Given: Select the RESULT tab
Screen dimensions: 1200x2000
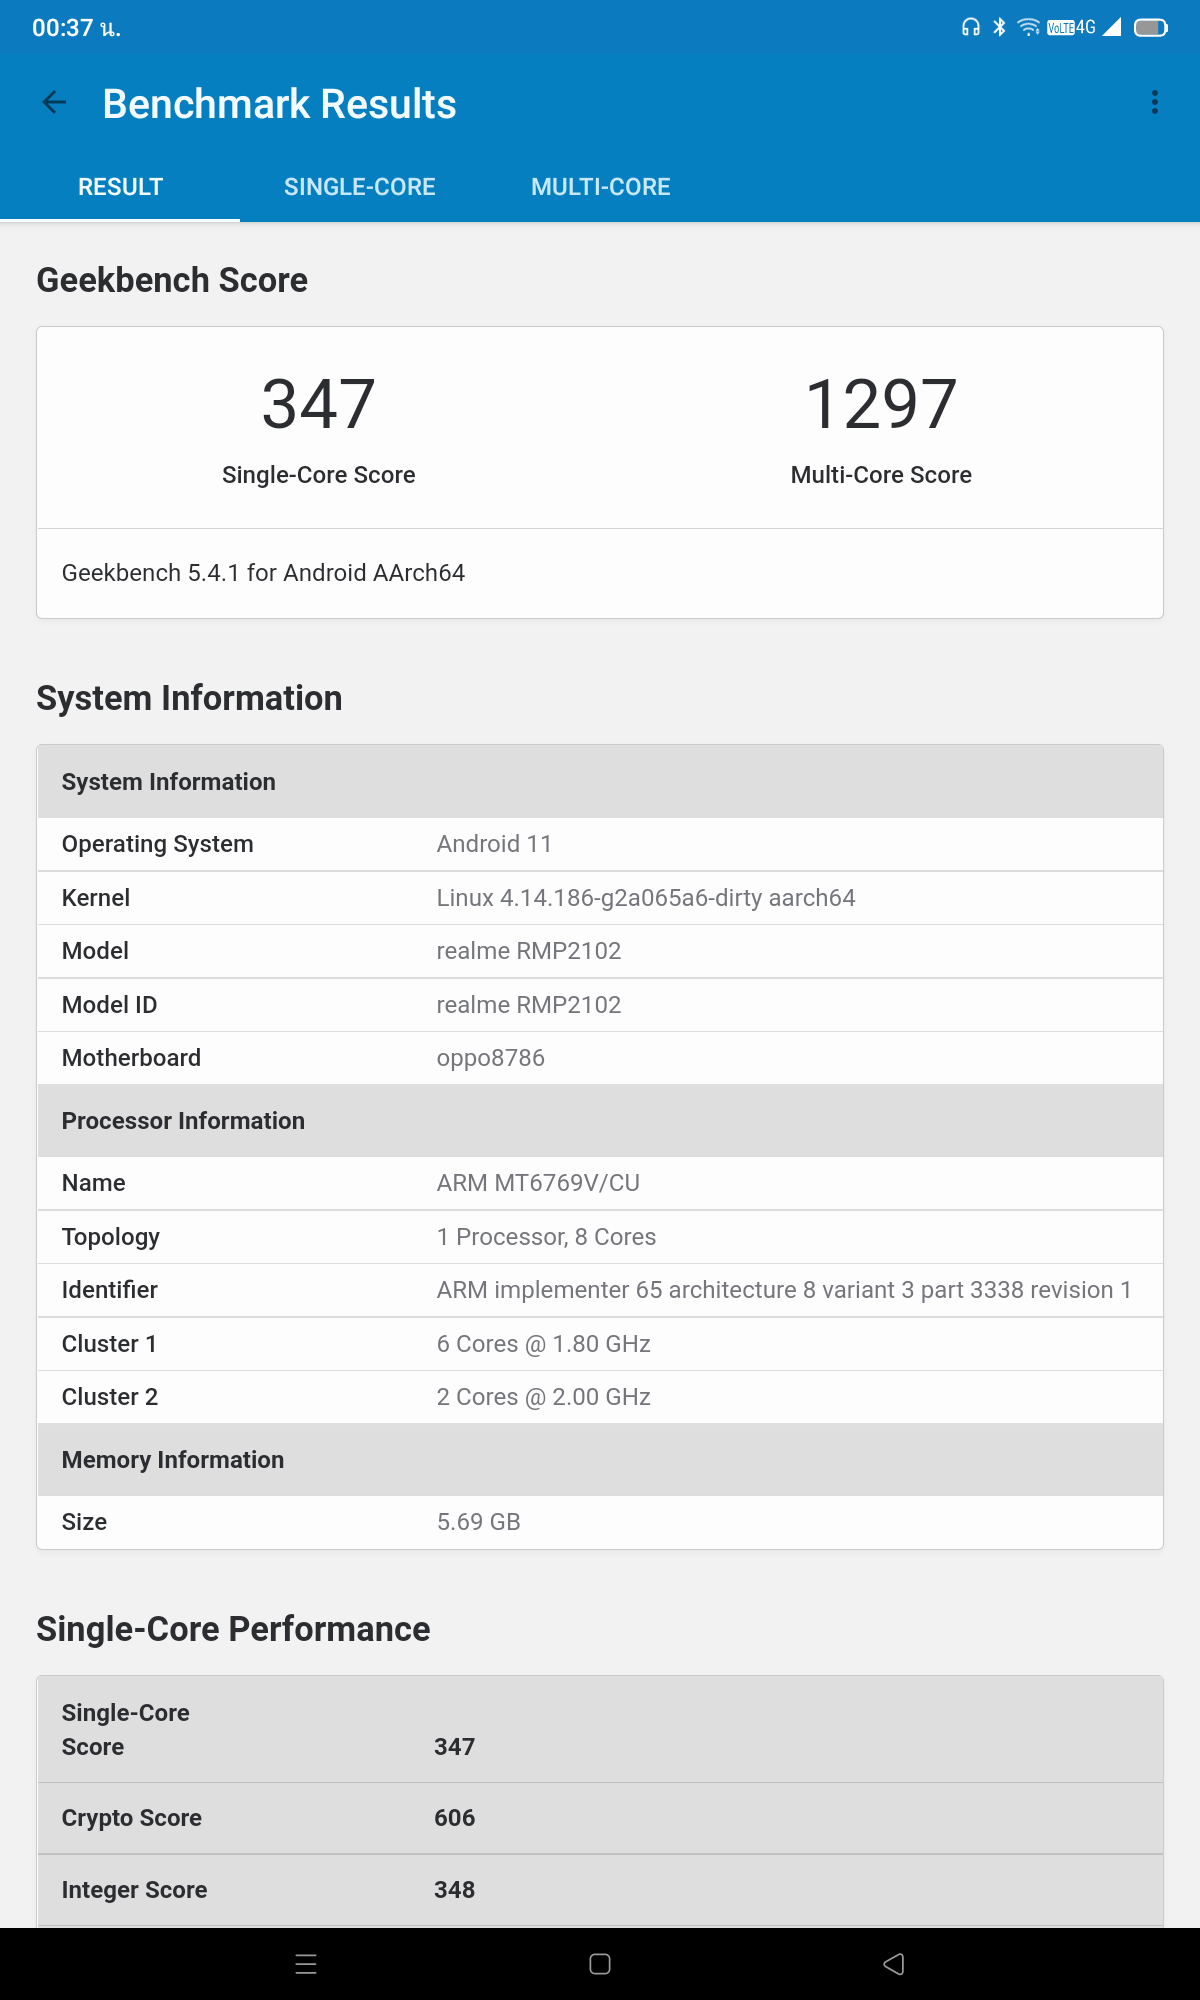Looking at the screenshot, I should pos(120,187).
